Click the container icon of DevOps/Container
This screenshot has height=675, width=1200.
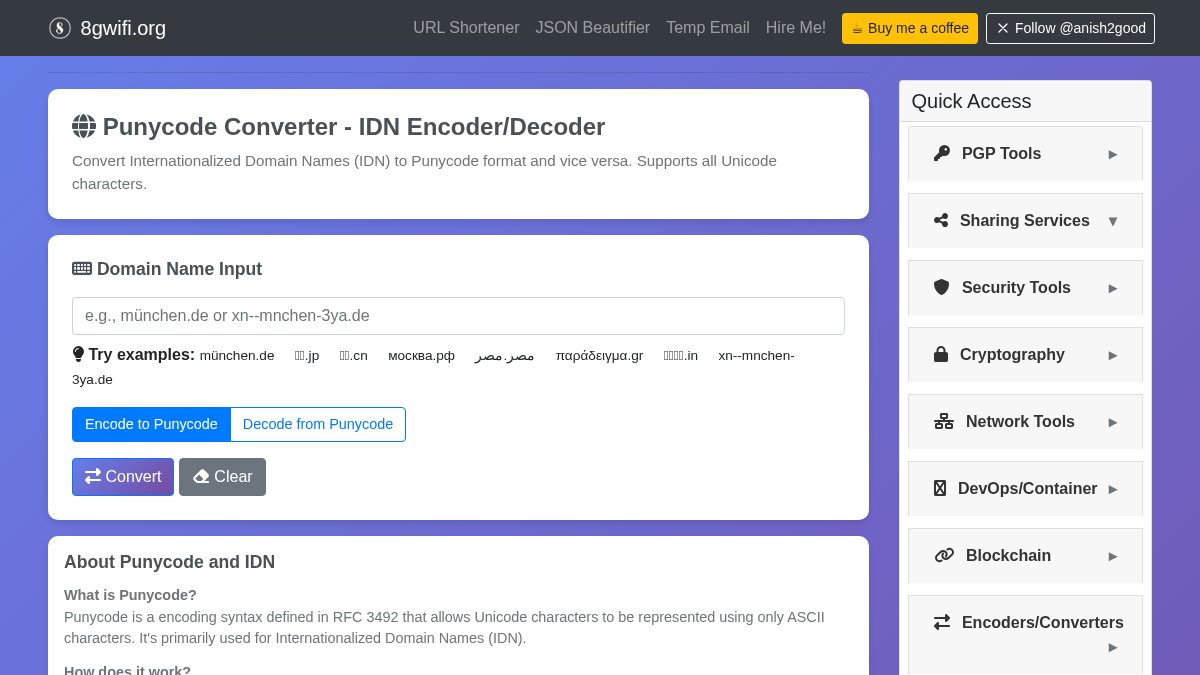940,488
